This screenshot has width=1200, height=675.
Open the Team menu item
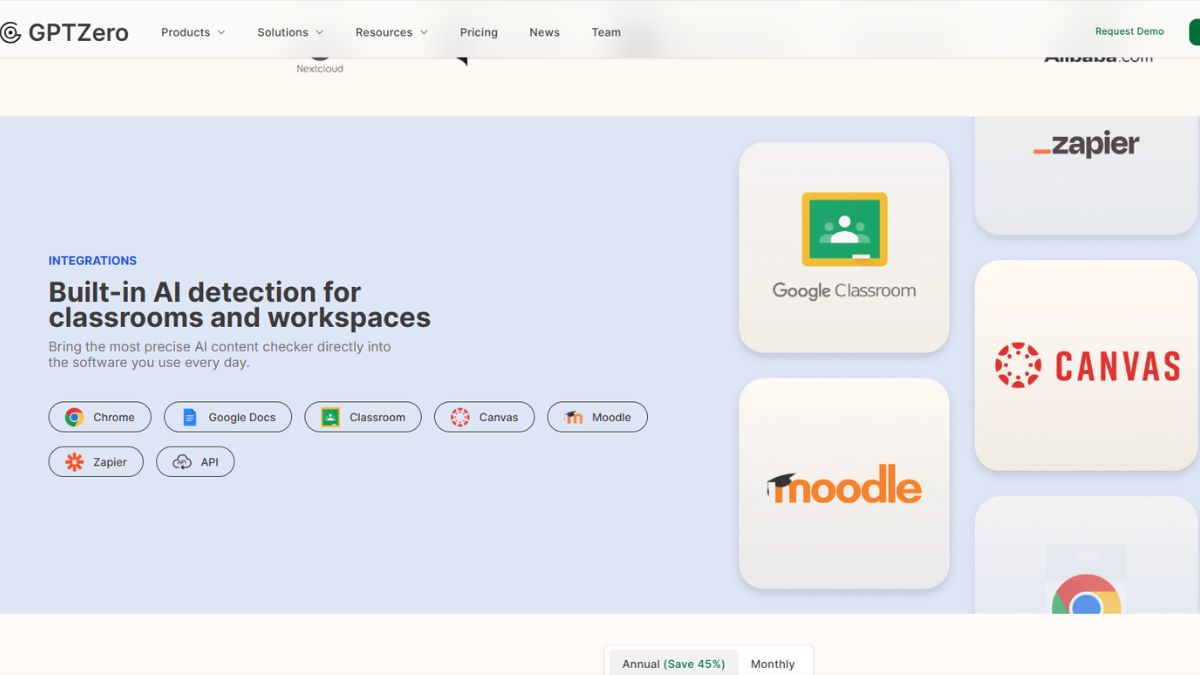606,32
